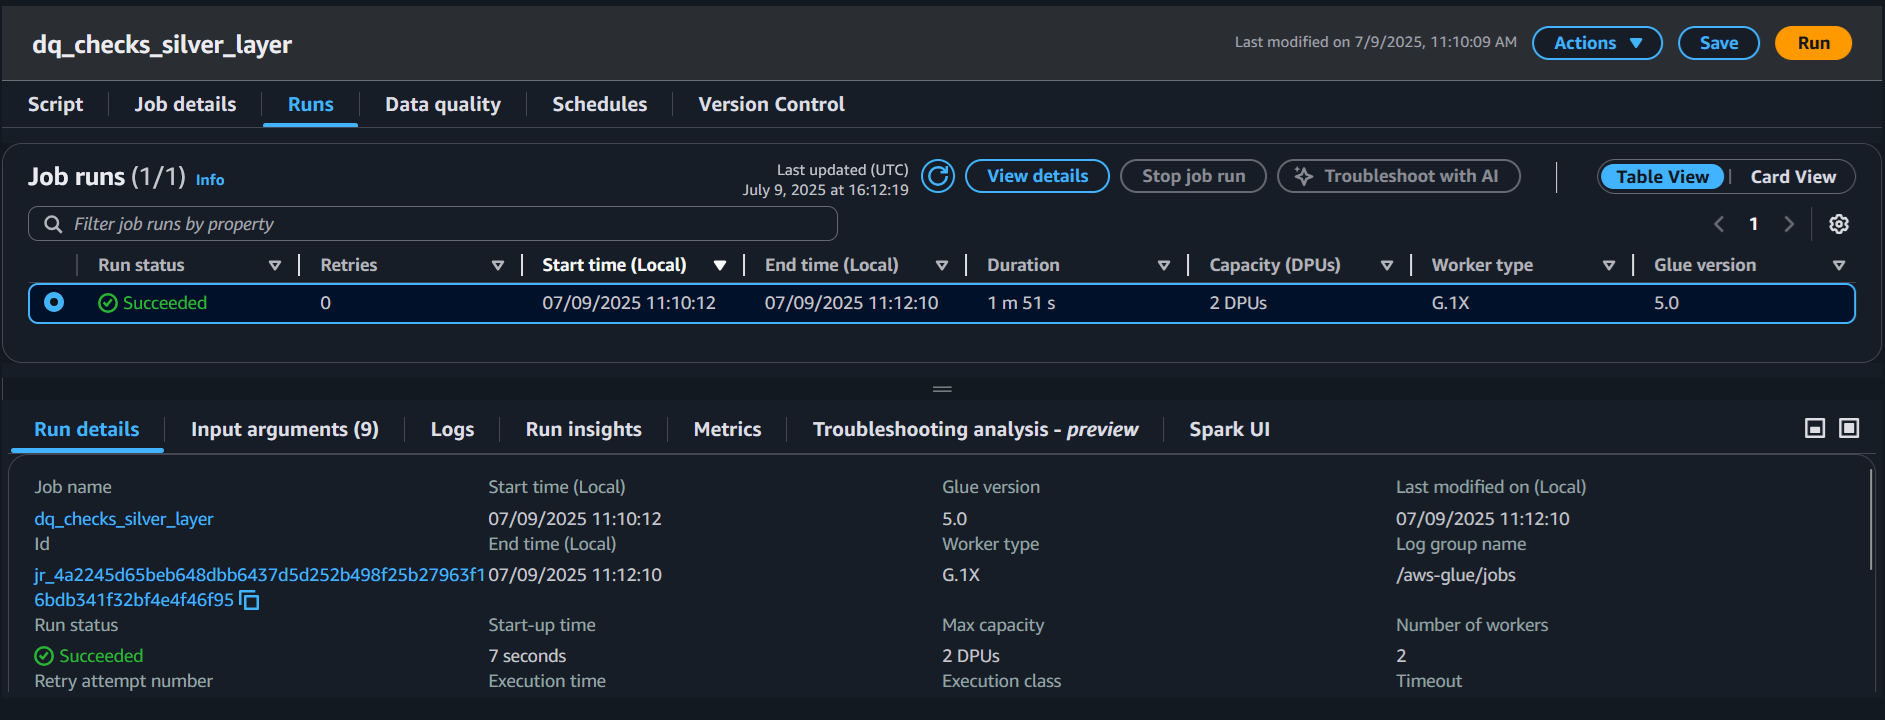Click the '7 seconds' start-up time value

(527, 656)
